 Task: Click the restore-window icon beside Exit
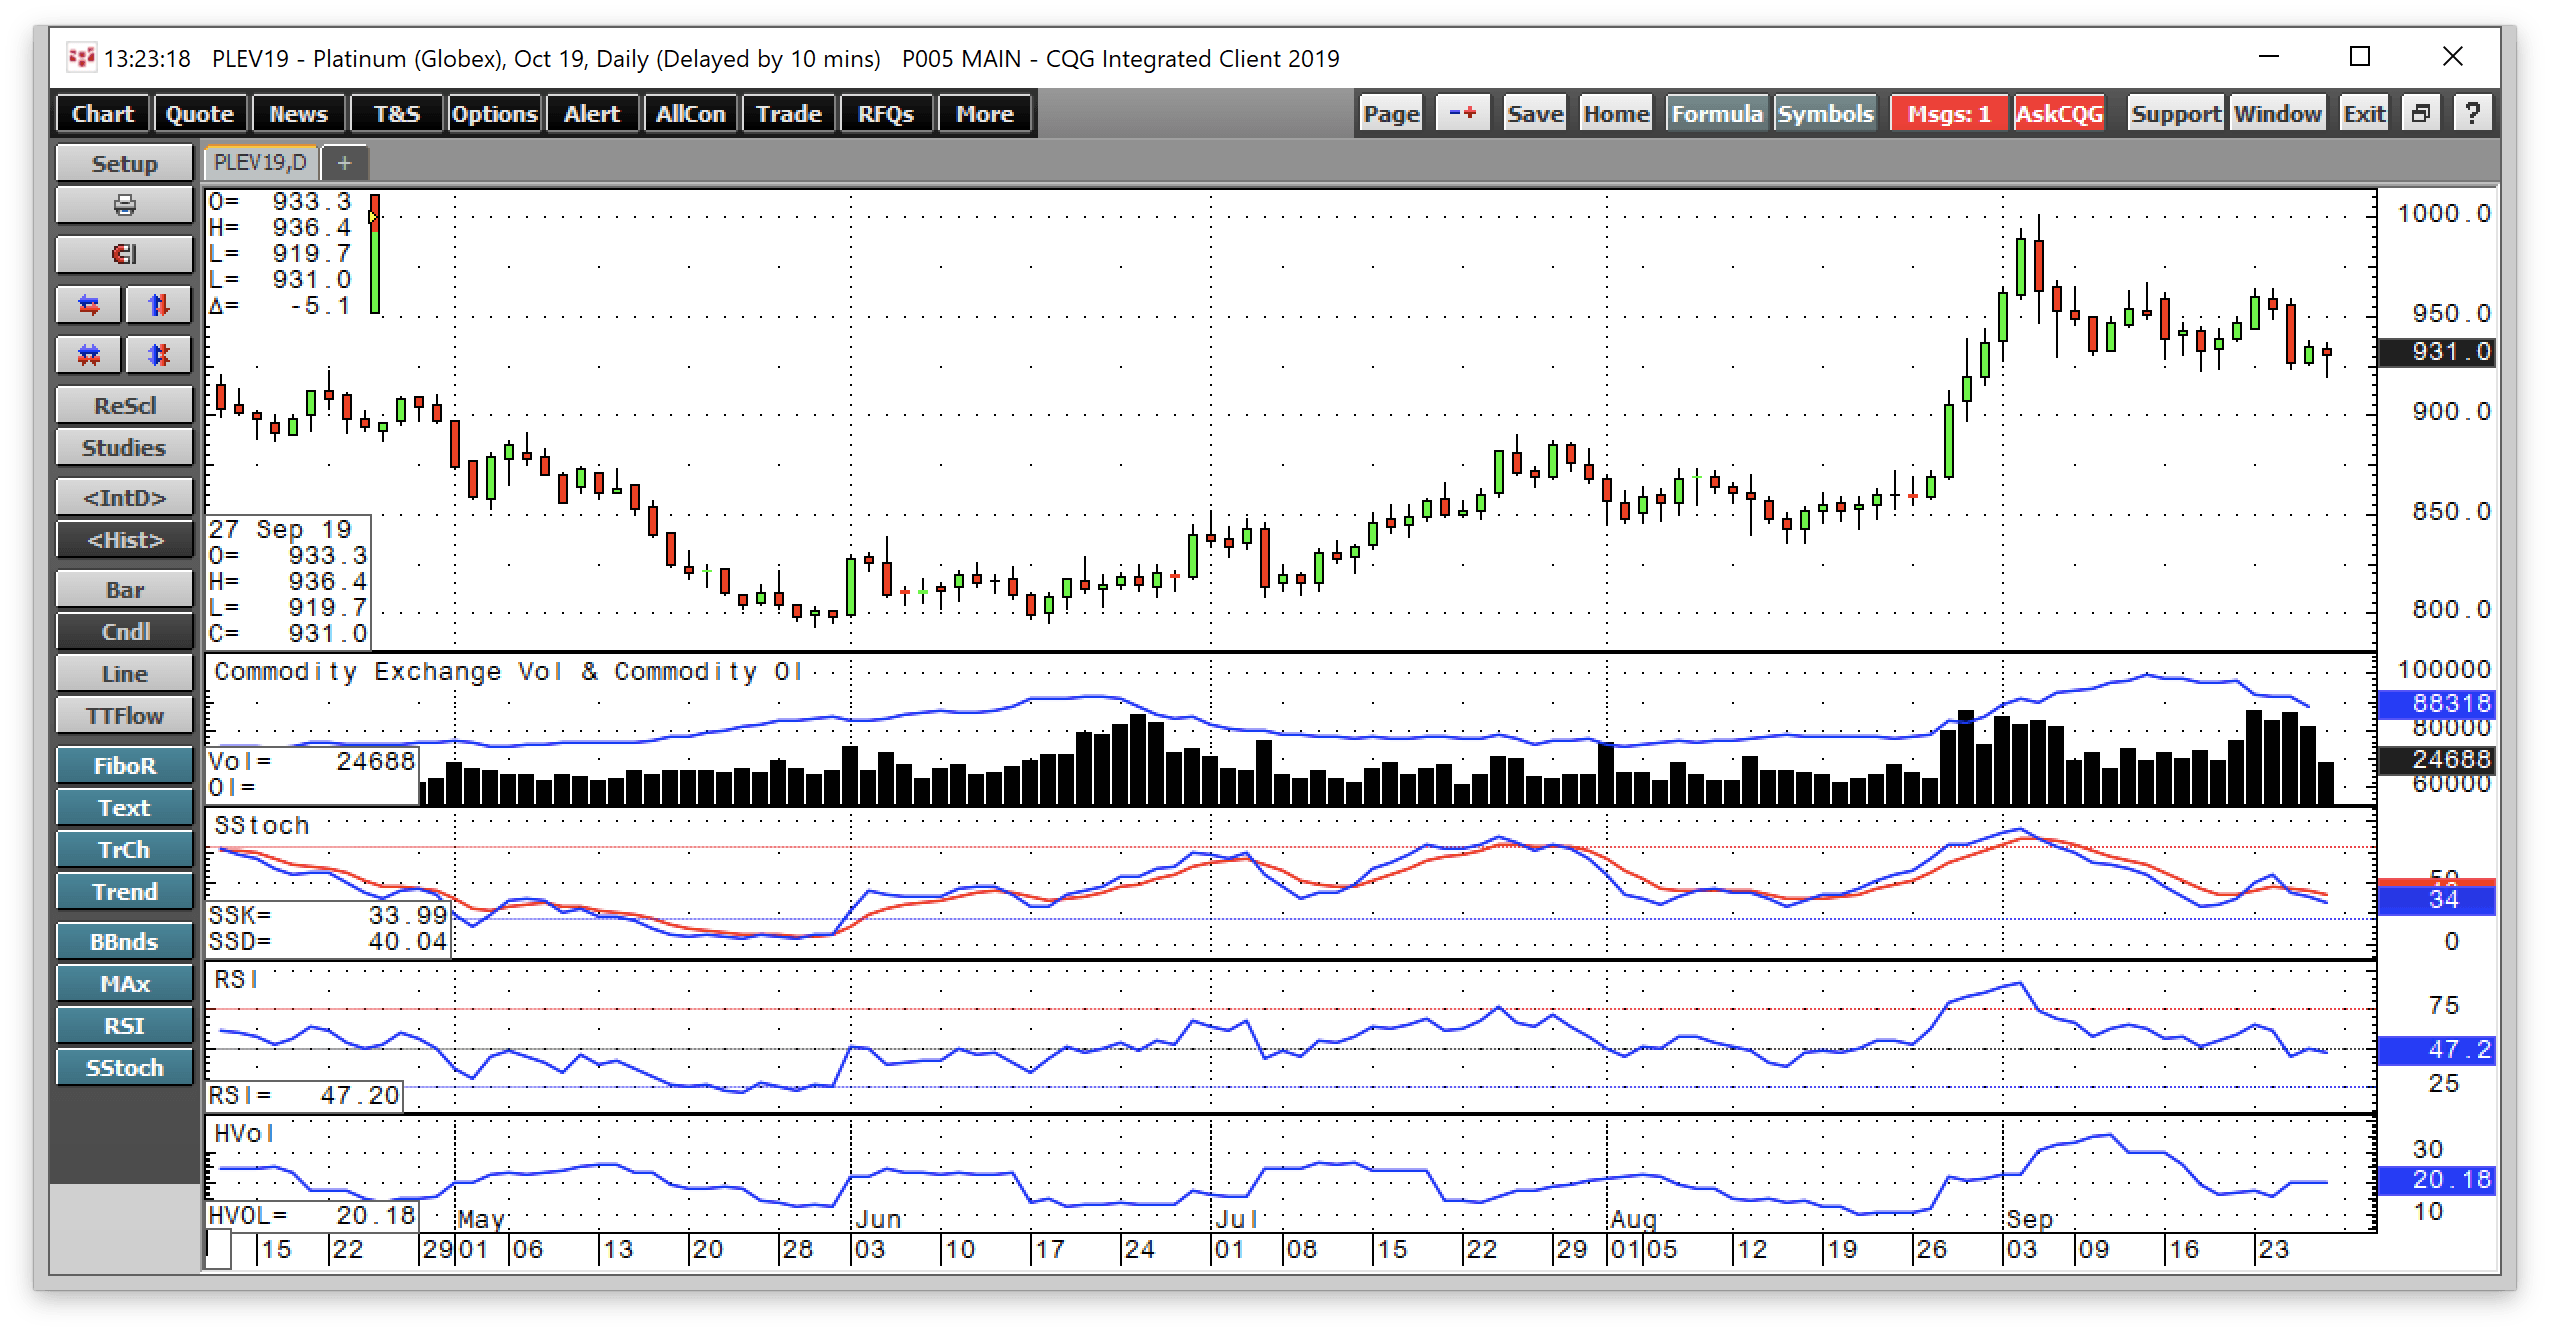[2420, 113]
